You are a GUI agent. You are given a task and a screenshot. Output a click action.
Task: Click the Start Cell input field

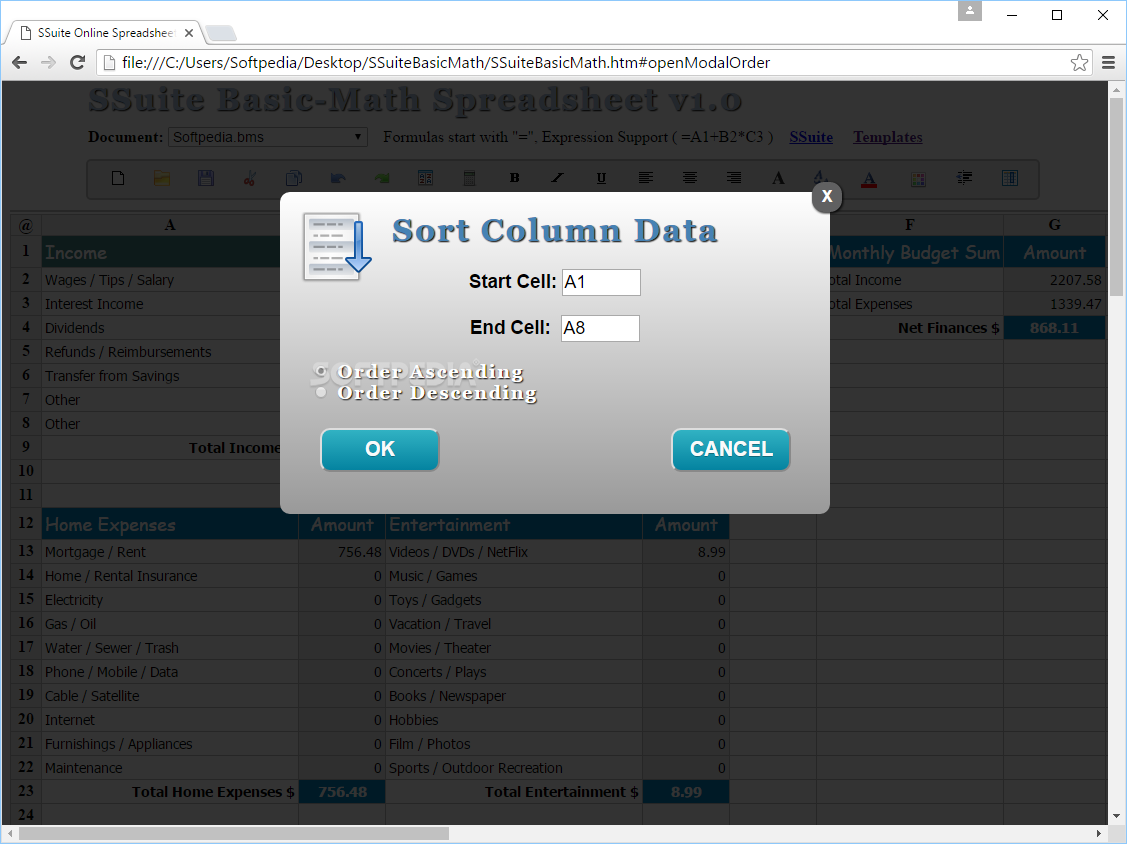point(601,283)
